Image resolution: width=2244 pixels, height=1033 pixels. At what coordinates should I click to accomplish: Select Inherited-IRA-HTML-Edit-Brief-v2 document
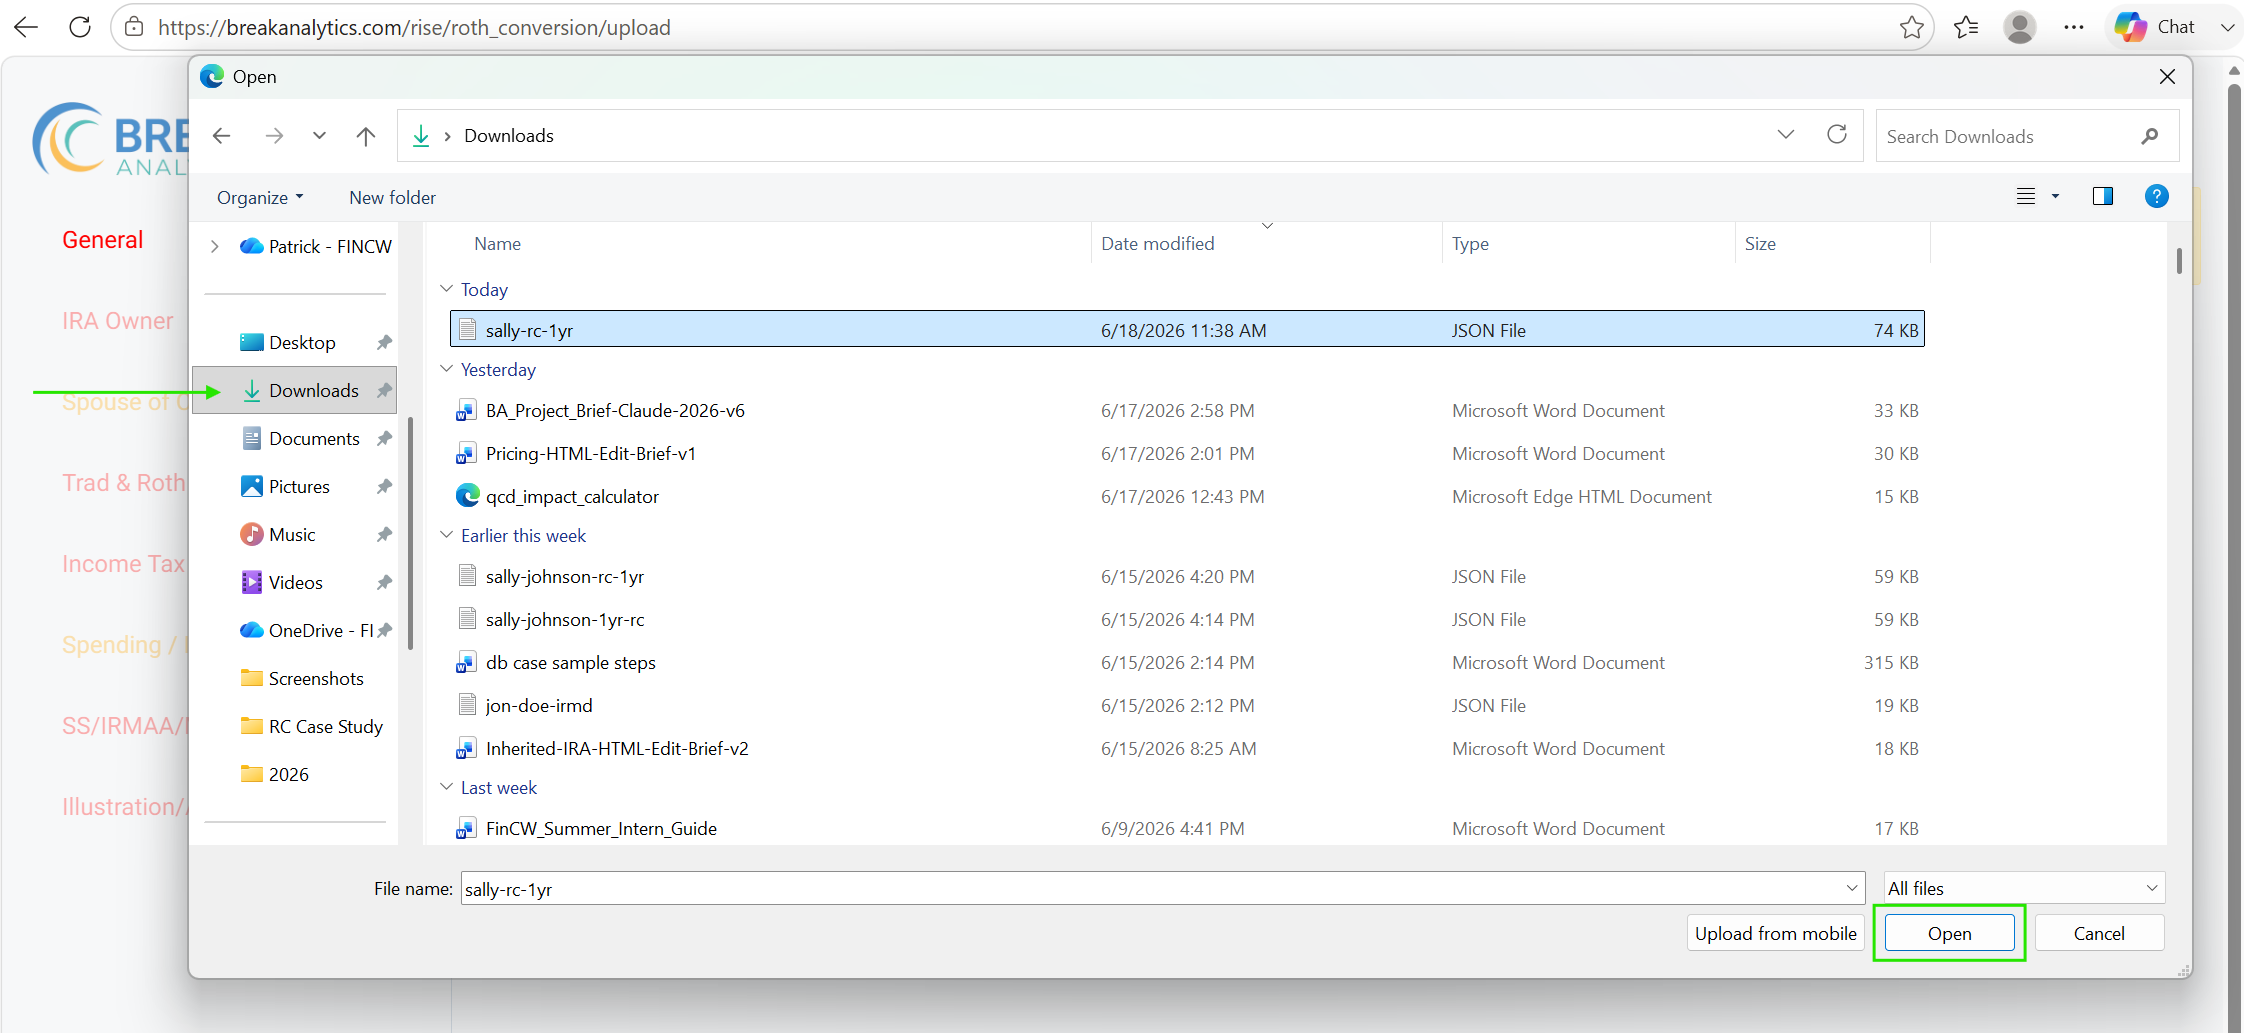(x=1187, y=748)
